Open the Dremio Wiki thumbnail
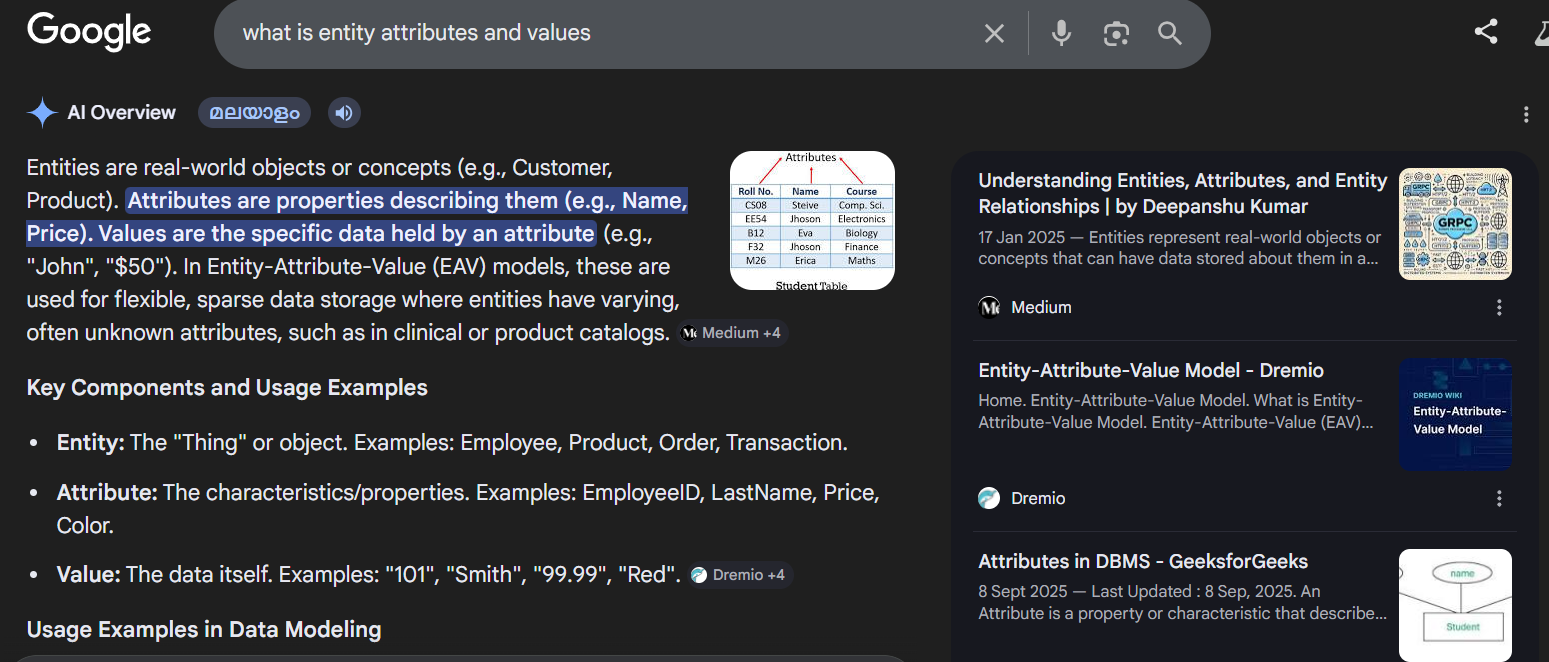Viewport: 1549px width, 662px height. 1455,414
